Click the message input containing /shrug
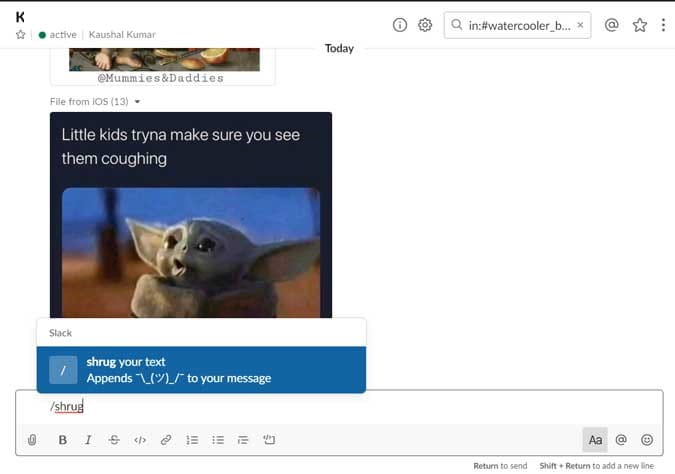This screenshot has width=675, height=474. pyautogui.click(x=339, y=406)
